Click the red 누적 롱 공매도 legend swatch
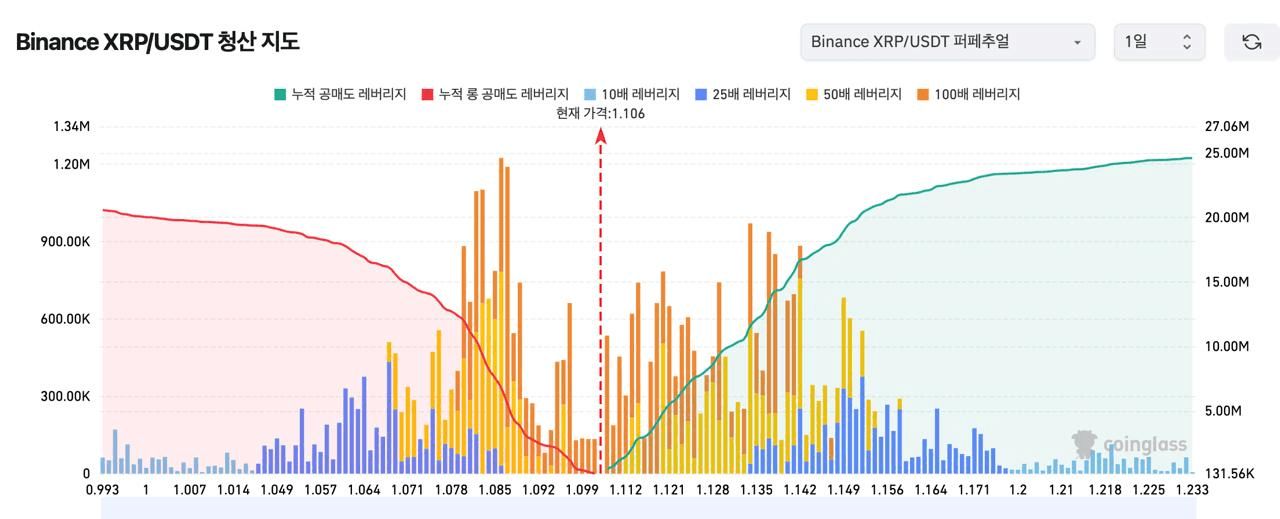Image resolution: width=1280 pixels, height=519 pixels. coord(427,94)
